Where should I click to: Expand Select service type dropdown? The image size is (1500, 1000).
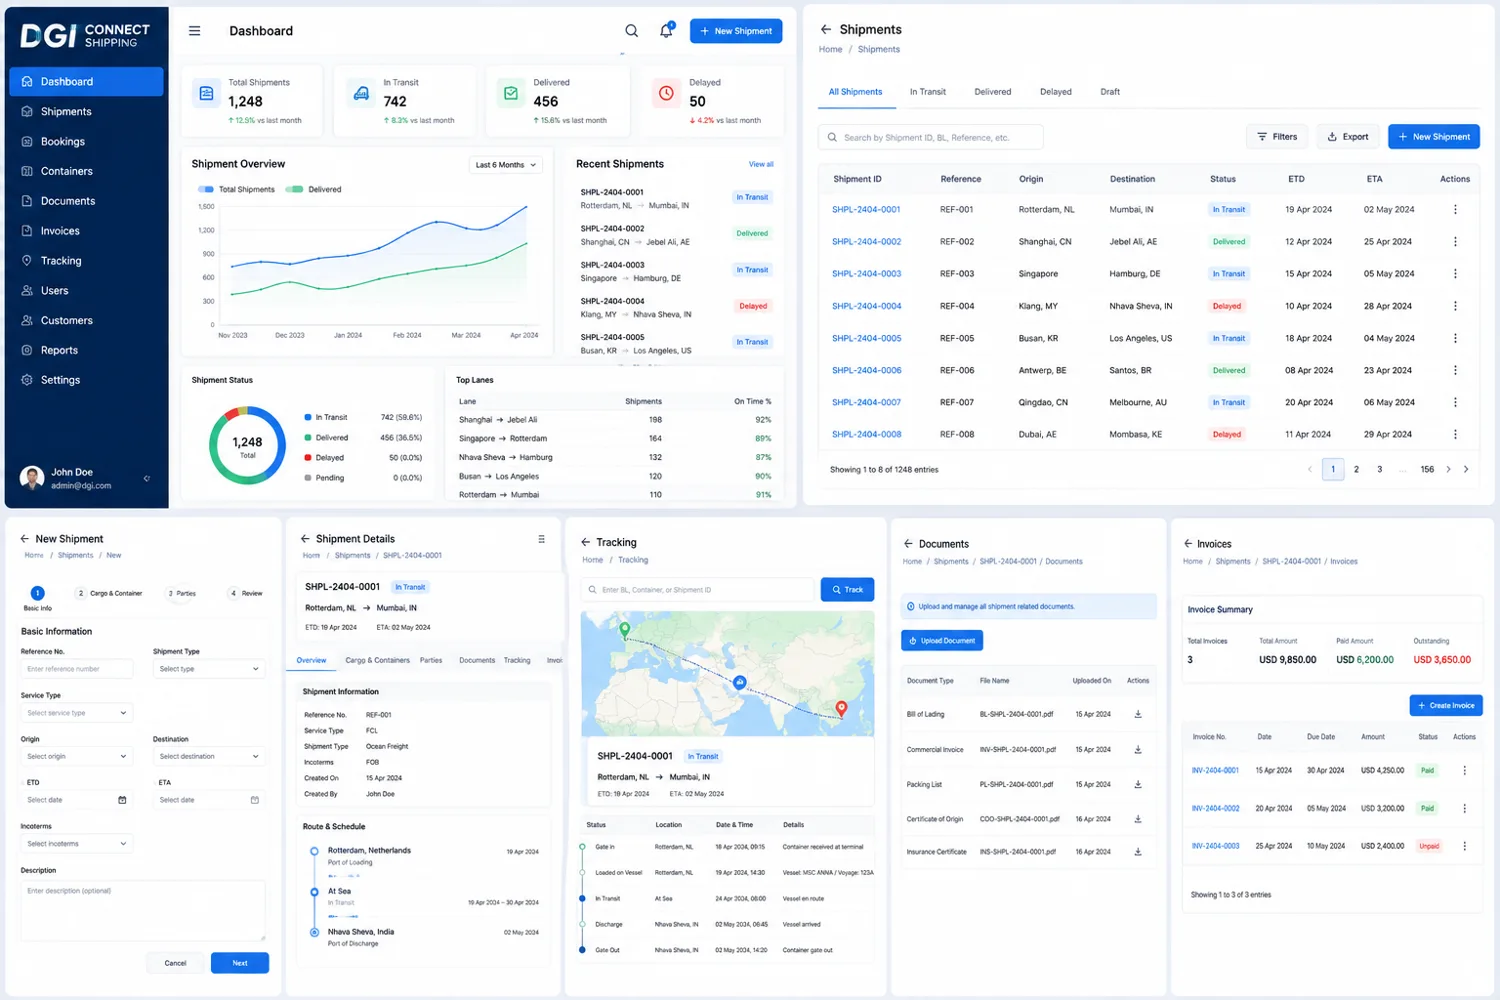click(77, 713)
